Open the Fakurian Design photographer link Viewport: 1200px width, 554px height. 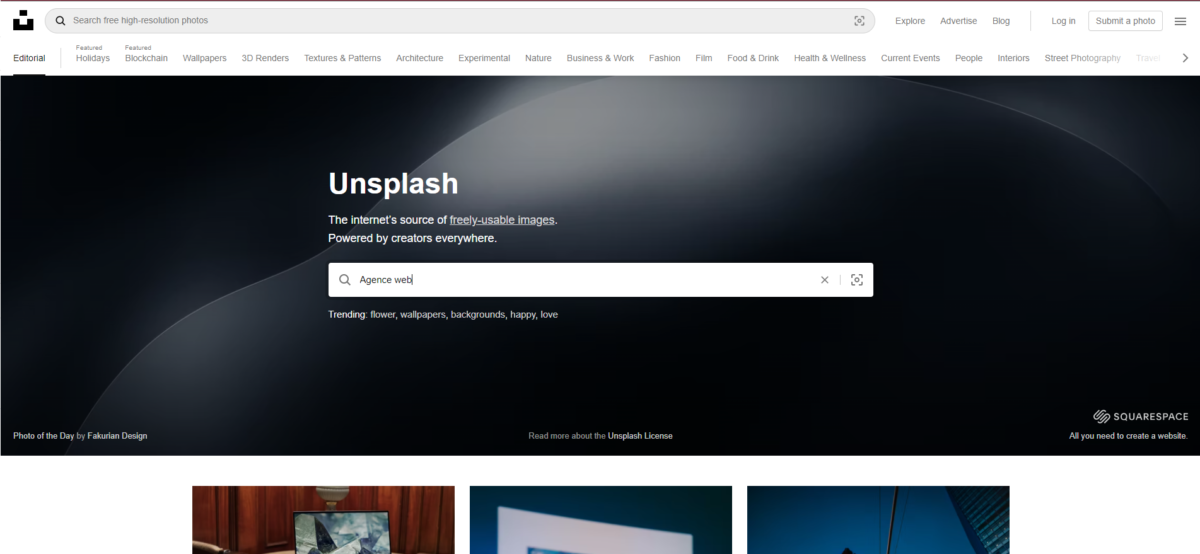[117, 436]
